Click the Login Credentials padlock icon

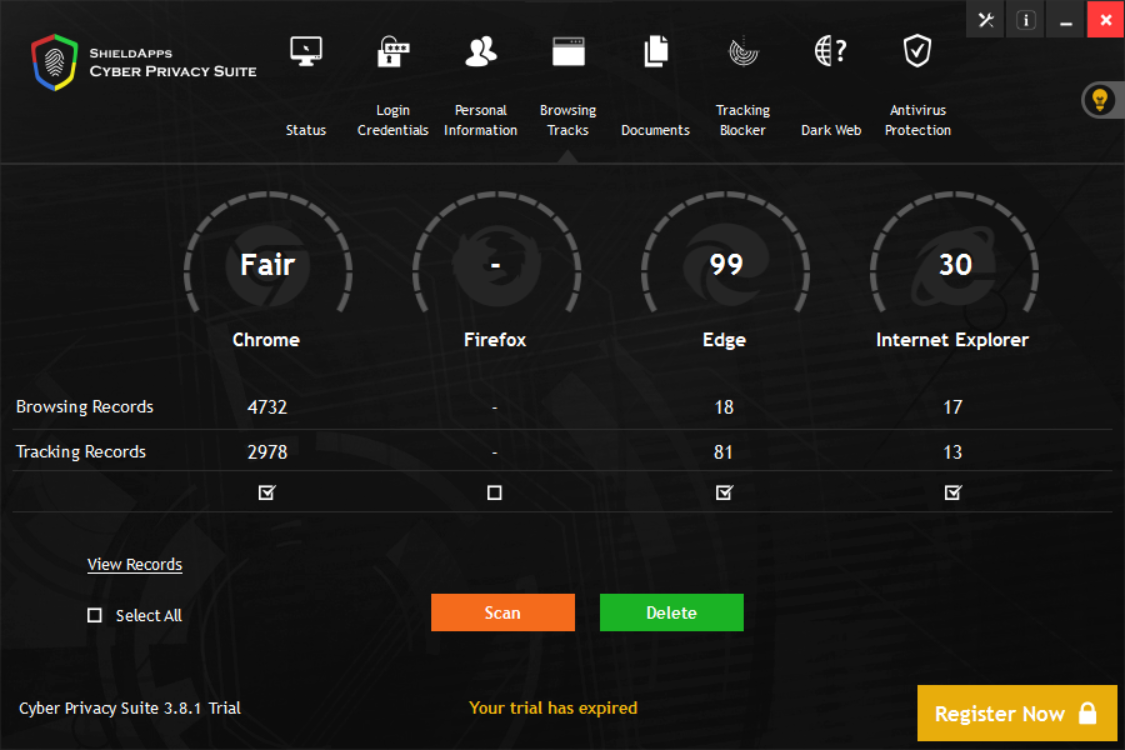(393, 51)
